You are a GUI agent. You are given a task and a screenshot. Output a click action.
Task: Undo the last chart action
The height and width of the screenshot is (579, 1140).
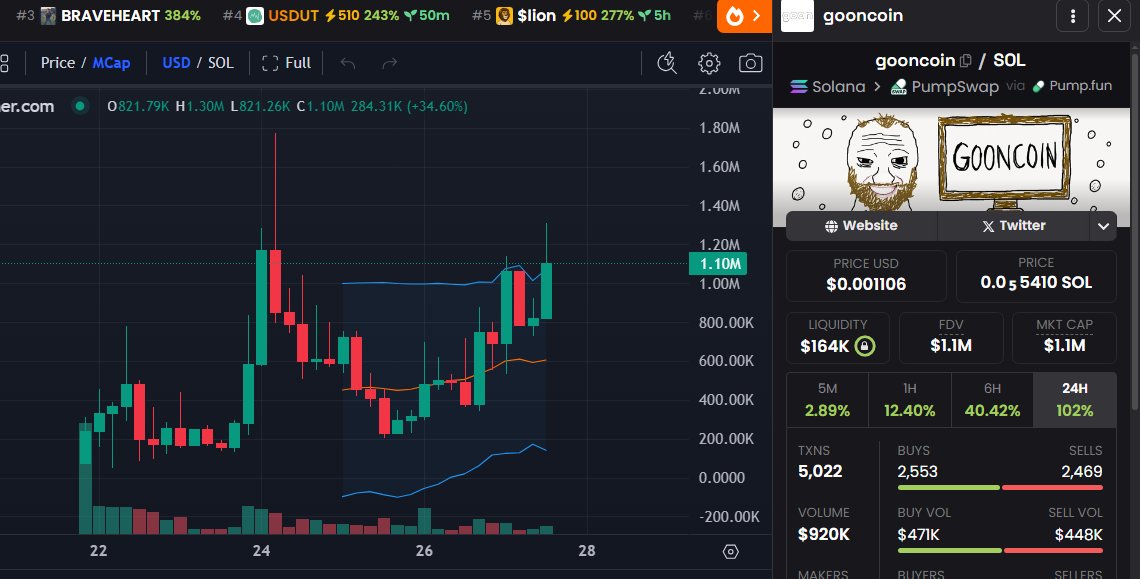point(348,63)
